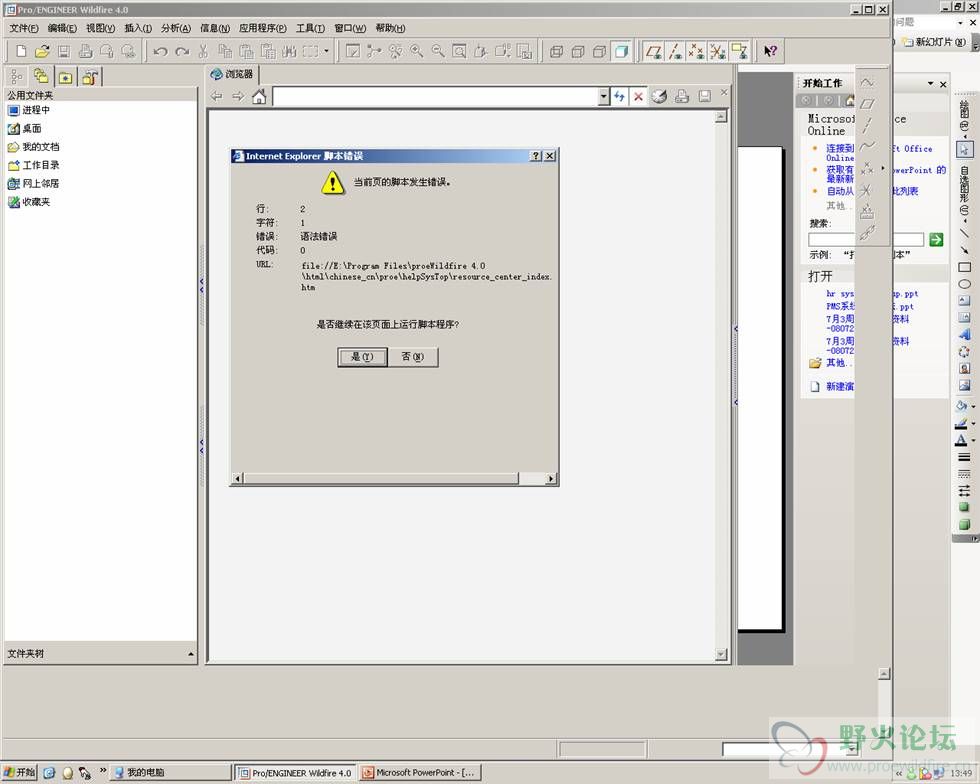Open the Model Tree navigator tab

click(x=16, y=77)
